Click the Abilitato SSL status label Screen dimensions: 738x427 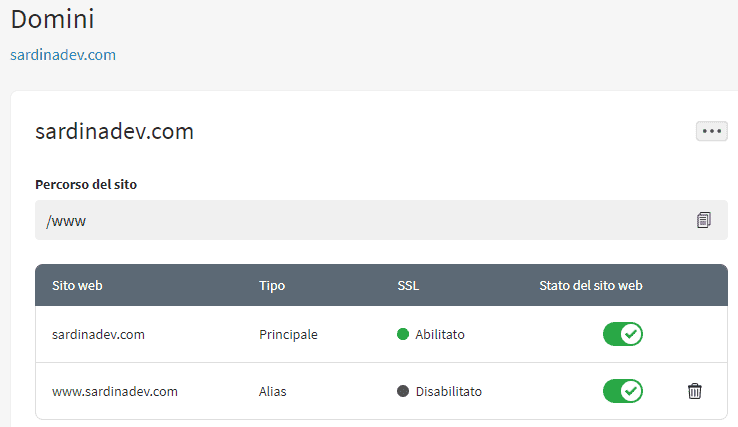[440, 334]
